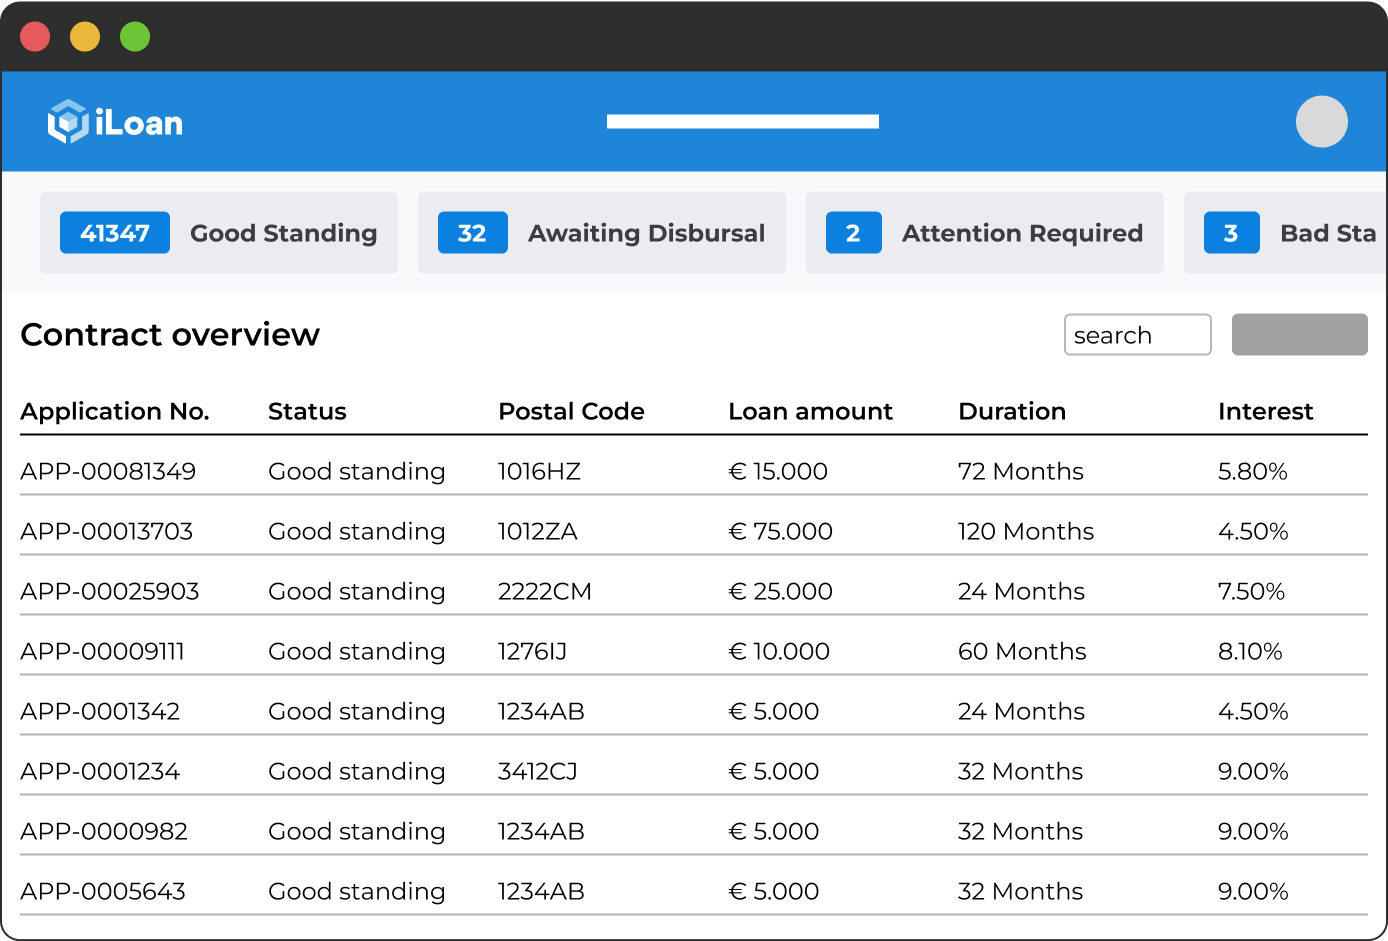This screenshot has width=1388, height=941.
Task: Select the Good Standing summary card
Action: 219,232
